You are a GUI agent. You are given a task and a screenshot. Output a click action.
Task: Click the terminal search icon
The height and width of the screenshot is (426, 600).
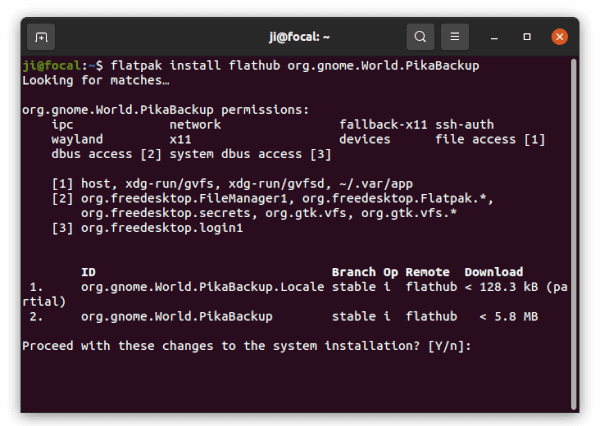click(x=420, y=37)
